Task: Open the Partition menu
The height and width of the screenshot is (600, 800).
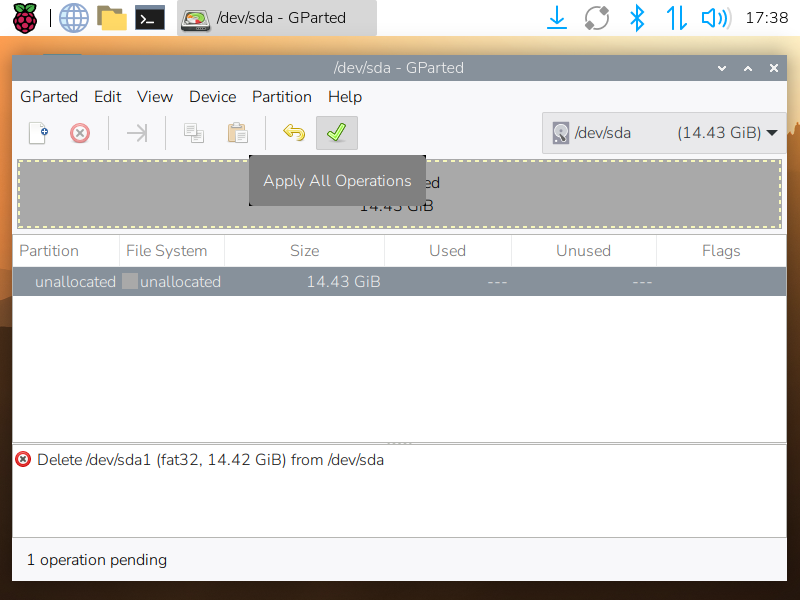Action: pyautogui.click(x=281, y=97)
